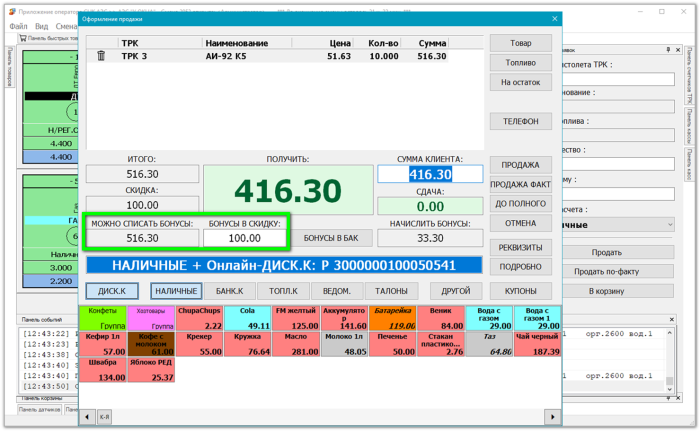
Task: Choose ВЕДОМ. payment type
Action: (x=337, y=291)
